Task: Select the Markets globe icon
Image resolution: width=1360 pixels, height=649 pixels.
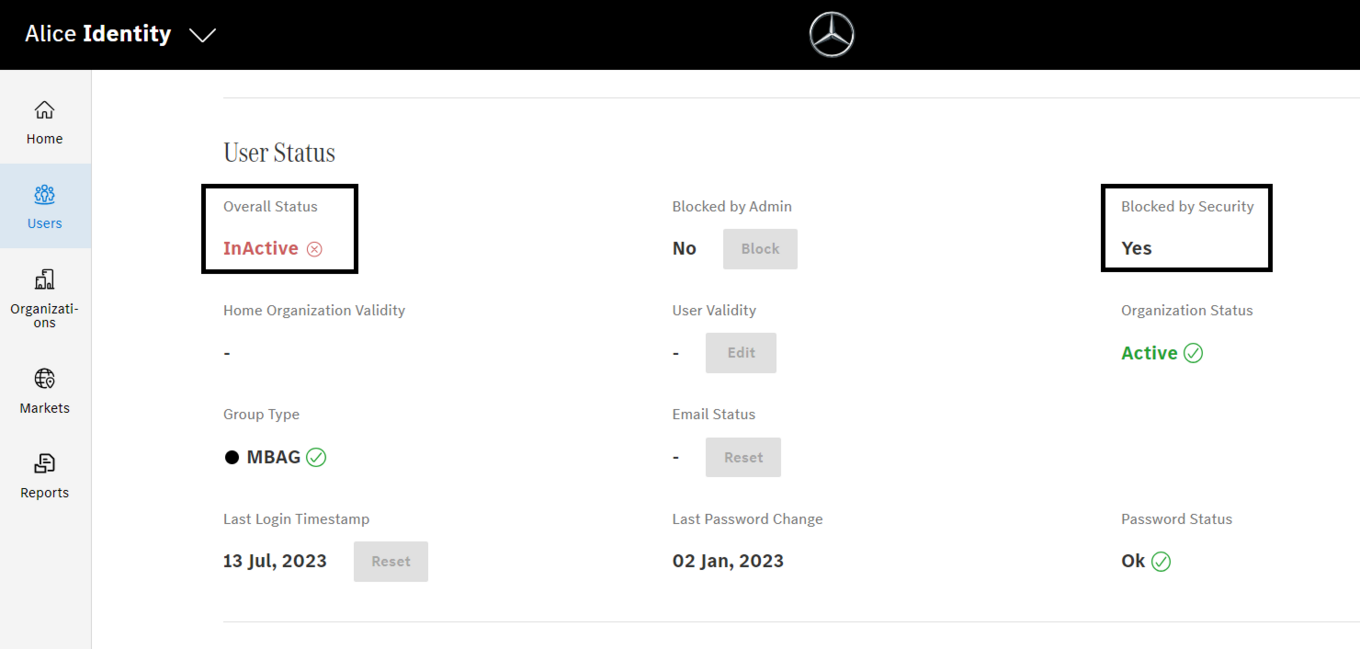Action: [x=44, y=379]
